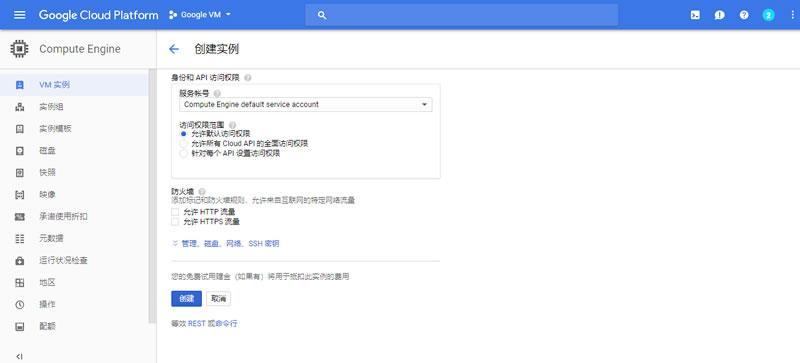Click the Google Cloud Platform logo text
Image resolution: width=800 pixels, height=363 pixels.
coord(98,15)
